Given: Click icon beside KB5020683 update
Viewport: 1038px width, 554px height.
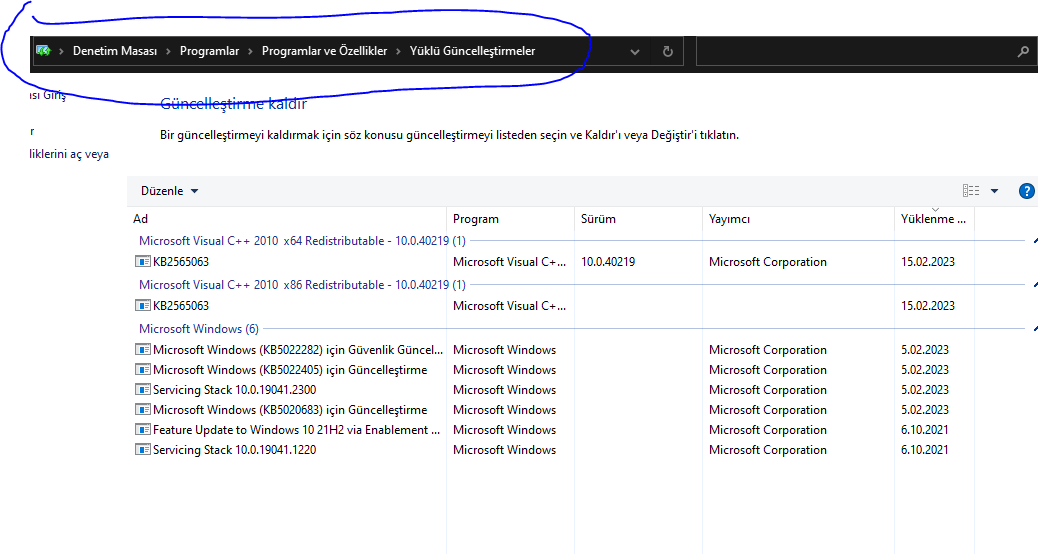Looking at the screenshot, I should click(142, 409).
